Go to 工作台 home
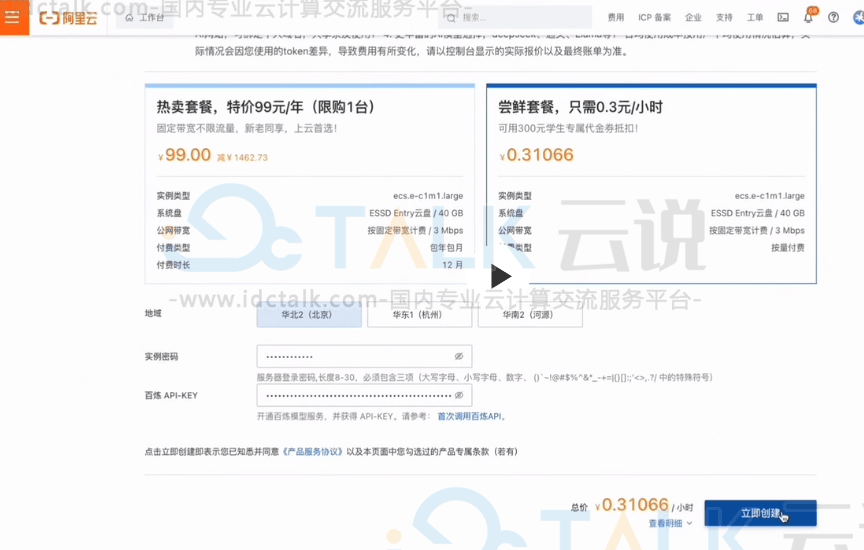Image resolution: width=864 pixels, height=550 pixels. (145, 18)
